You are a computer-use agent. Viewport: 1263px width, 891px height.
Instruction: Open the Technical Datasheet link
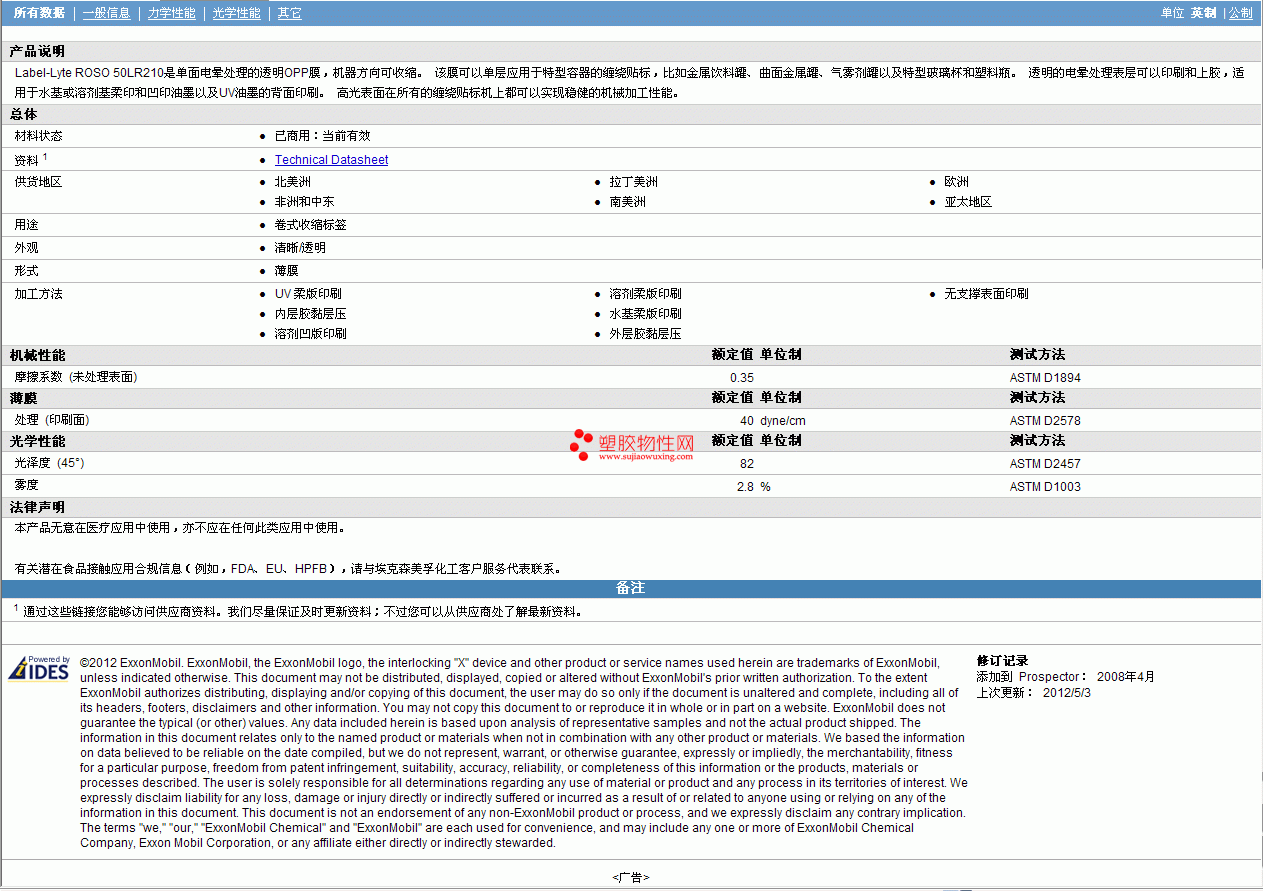point(331,160)
